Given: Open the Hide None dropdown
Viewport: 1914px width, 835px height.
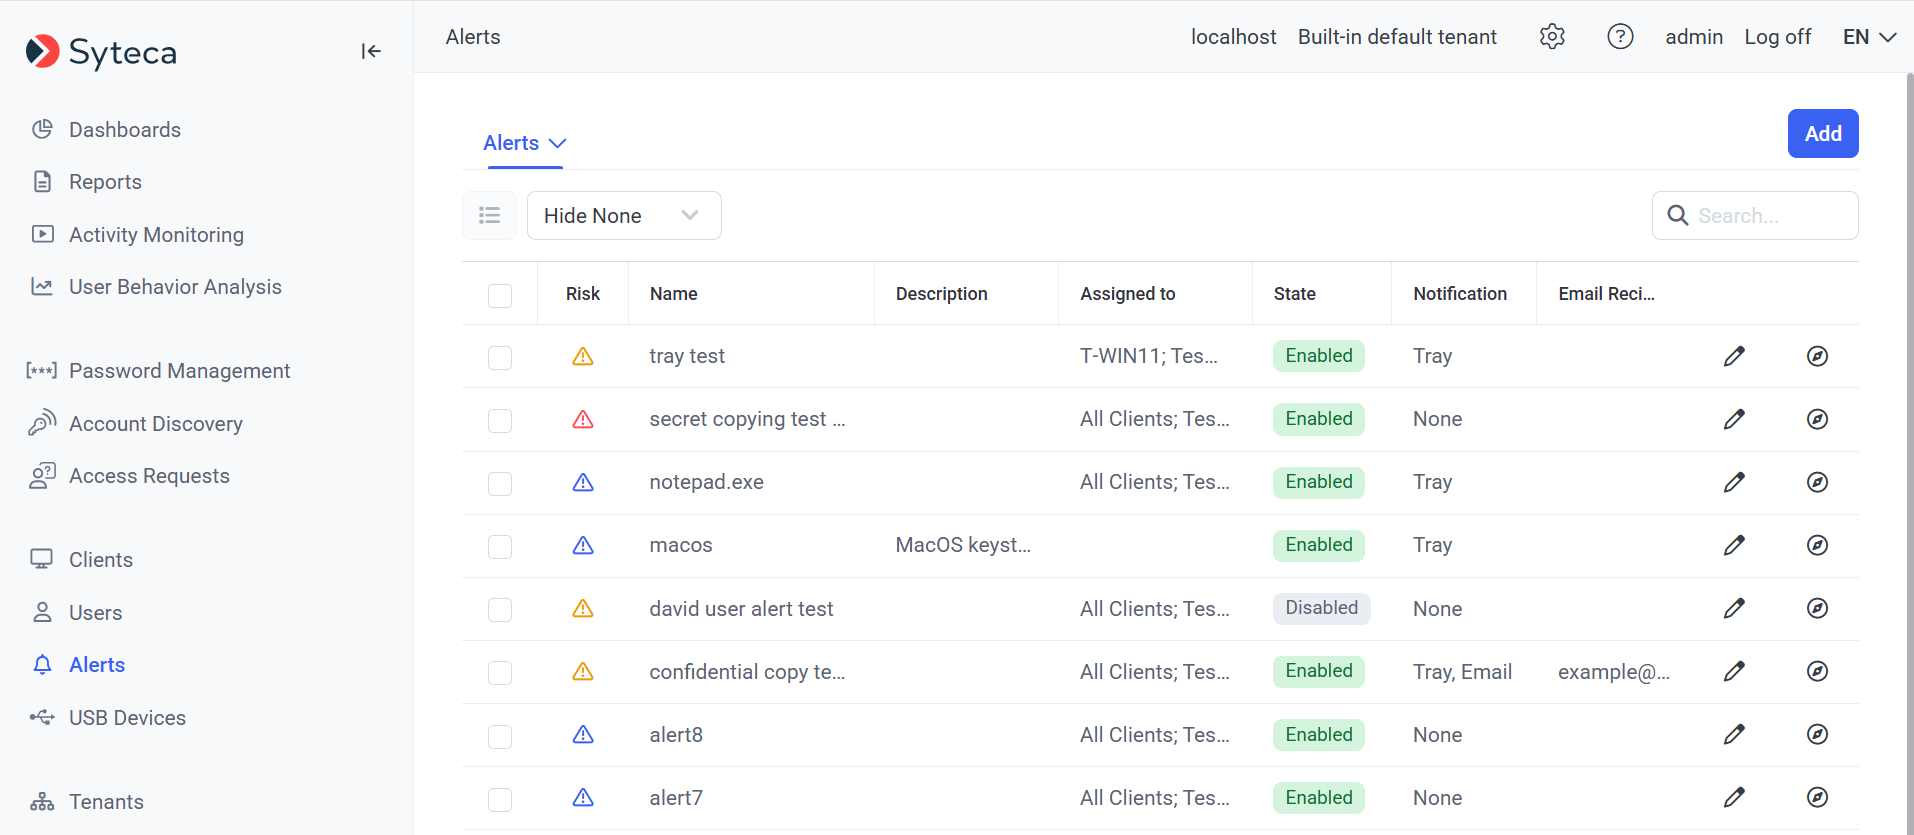Looking at the screenshot, I should (623, 215).
